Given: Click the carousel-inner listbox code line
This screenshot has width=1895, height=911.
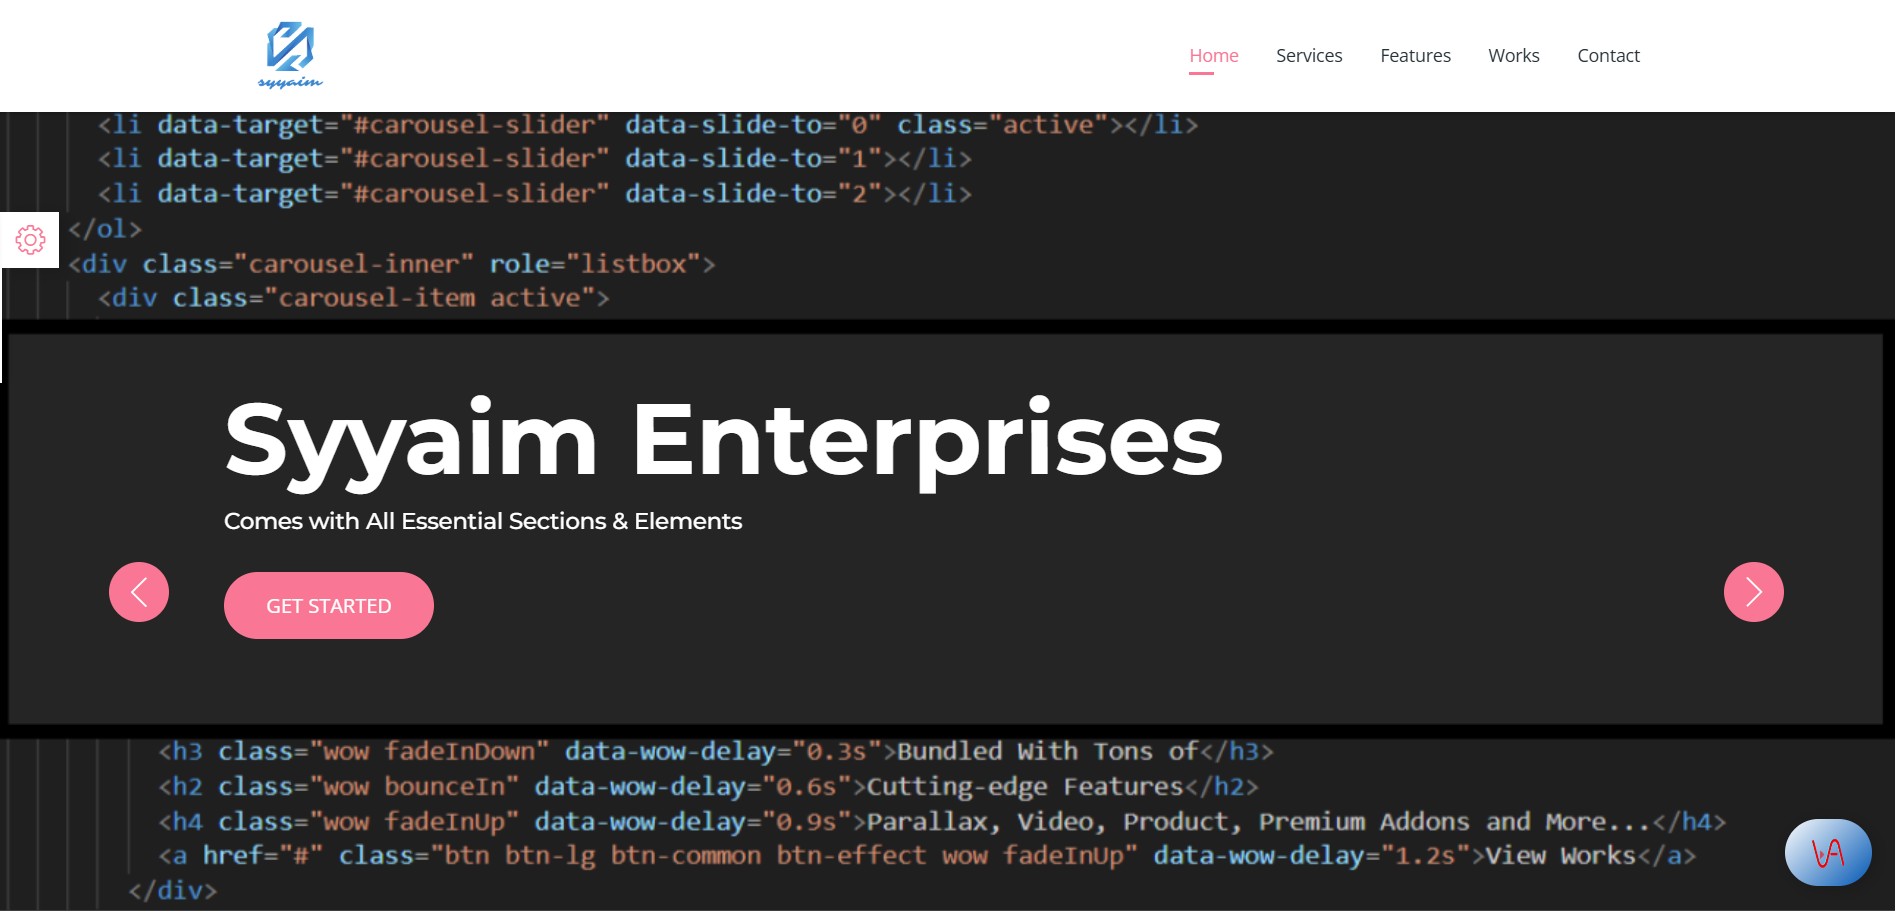Looking at the screenshot, I should (392, 264).
